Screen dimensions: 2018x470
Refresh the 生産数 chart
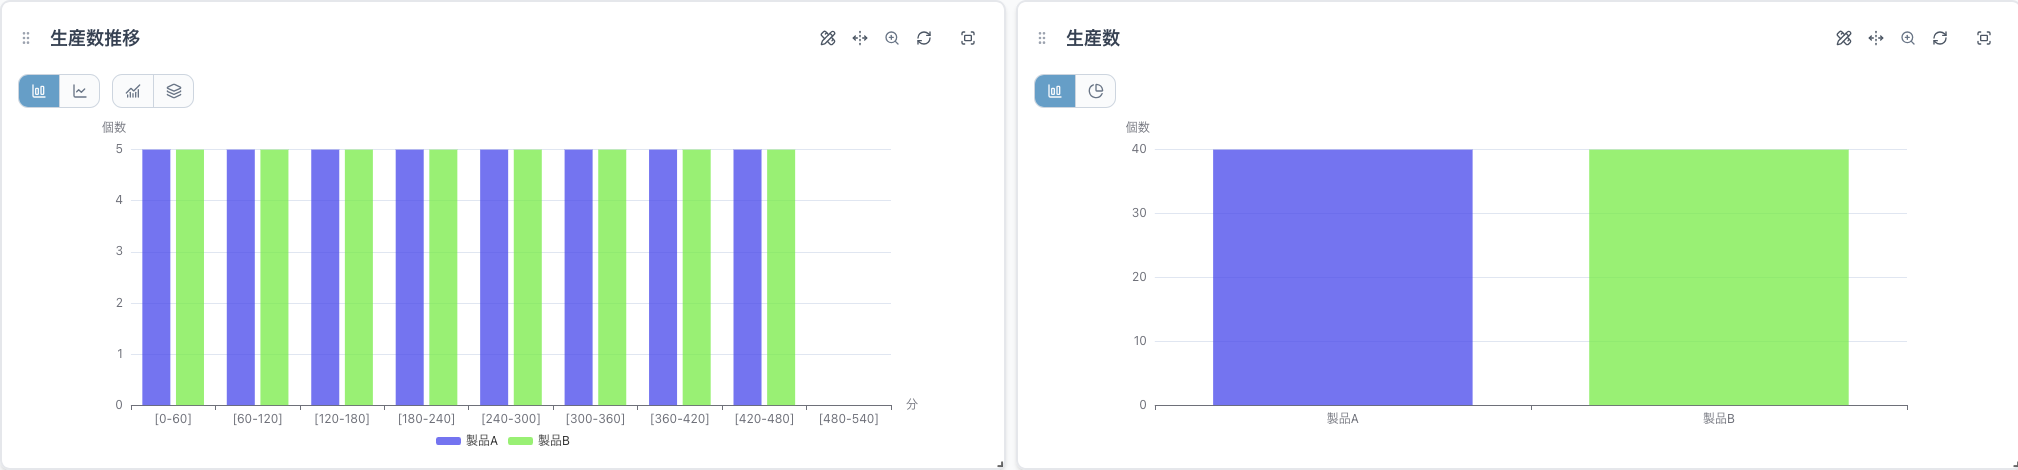pos(1940,38)
